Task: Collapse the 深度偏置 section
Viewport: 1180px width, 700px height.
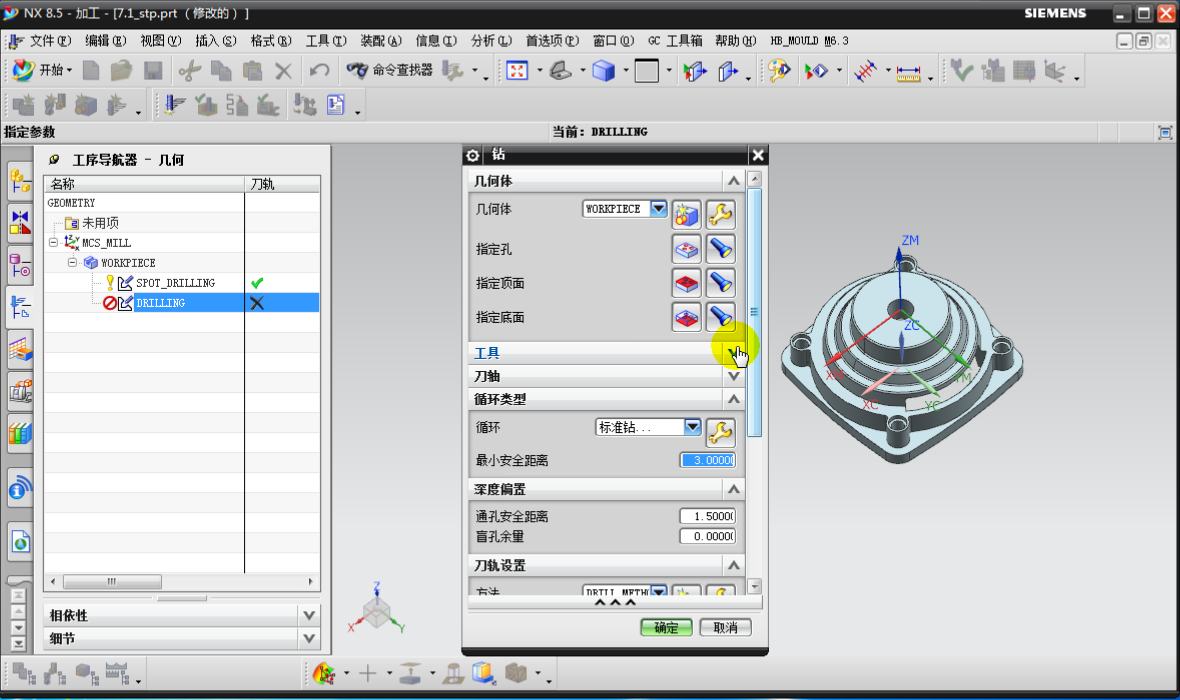Action: click(733, 490)
